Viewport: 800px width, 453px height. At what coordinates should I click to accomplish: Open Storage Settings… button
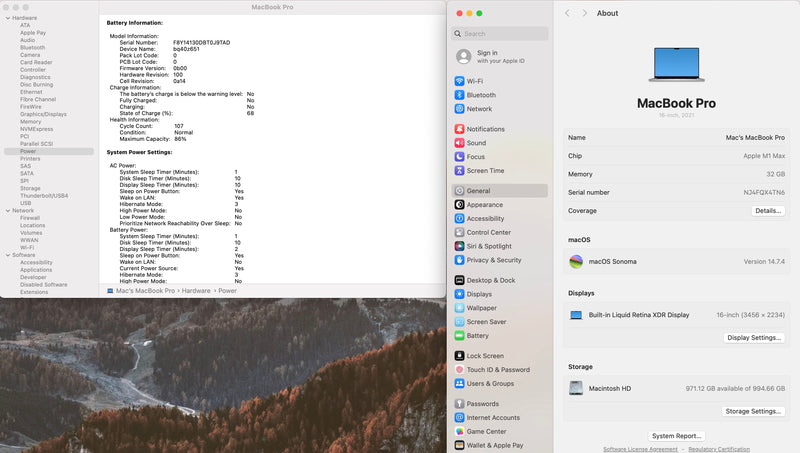(x=753, y=411)
